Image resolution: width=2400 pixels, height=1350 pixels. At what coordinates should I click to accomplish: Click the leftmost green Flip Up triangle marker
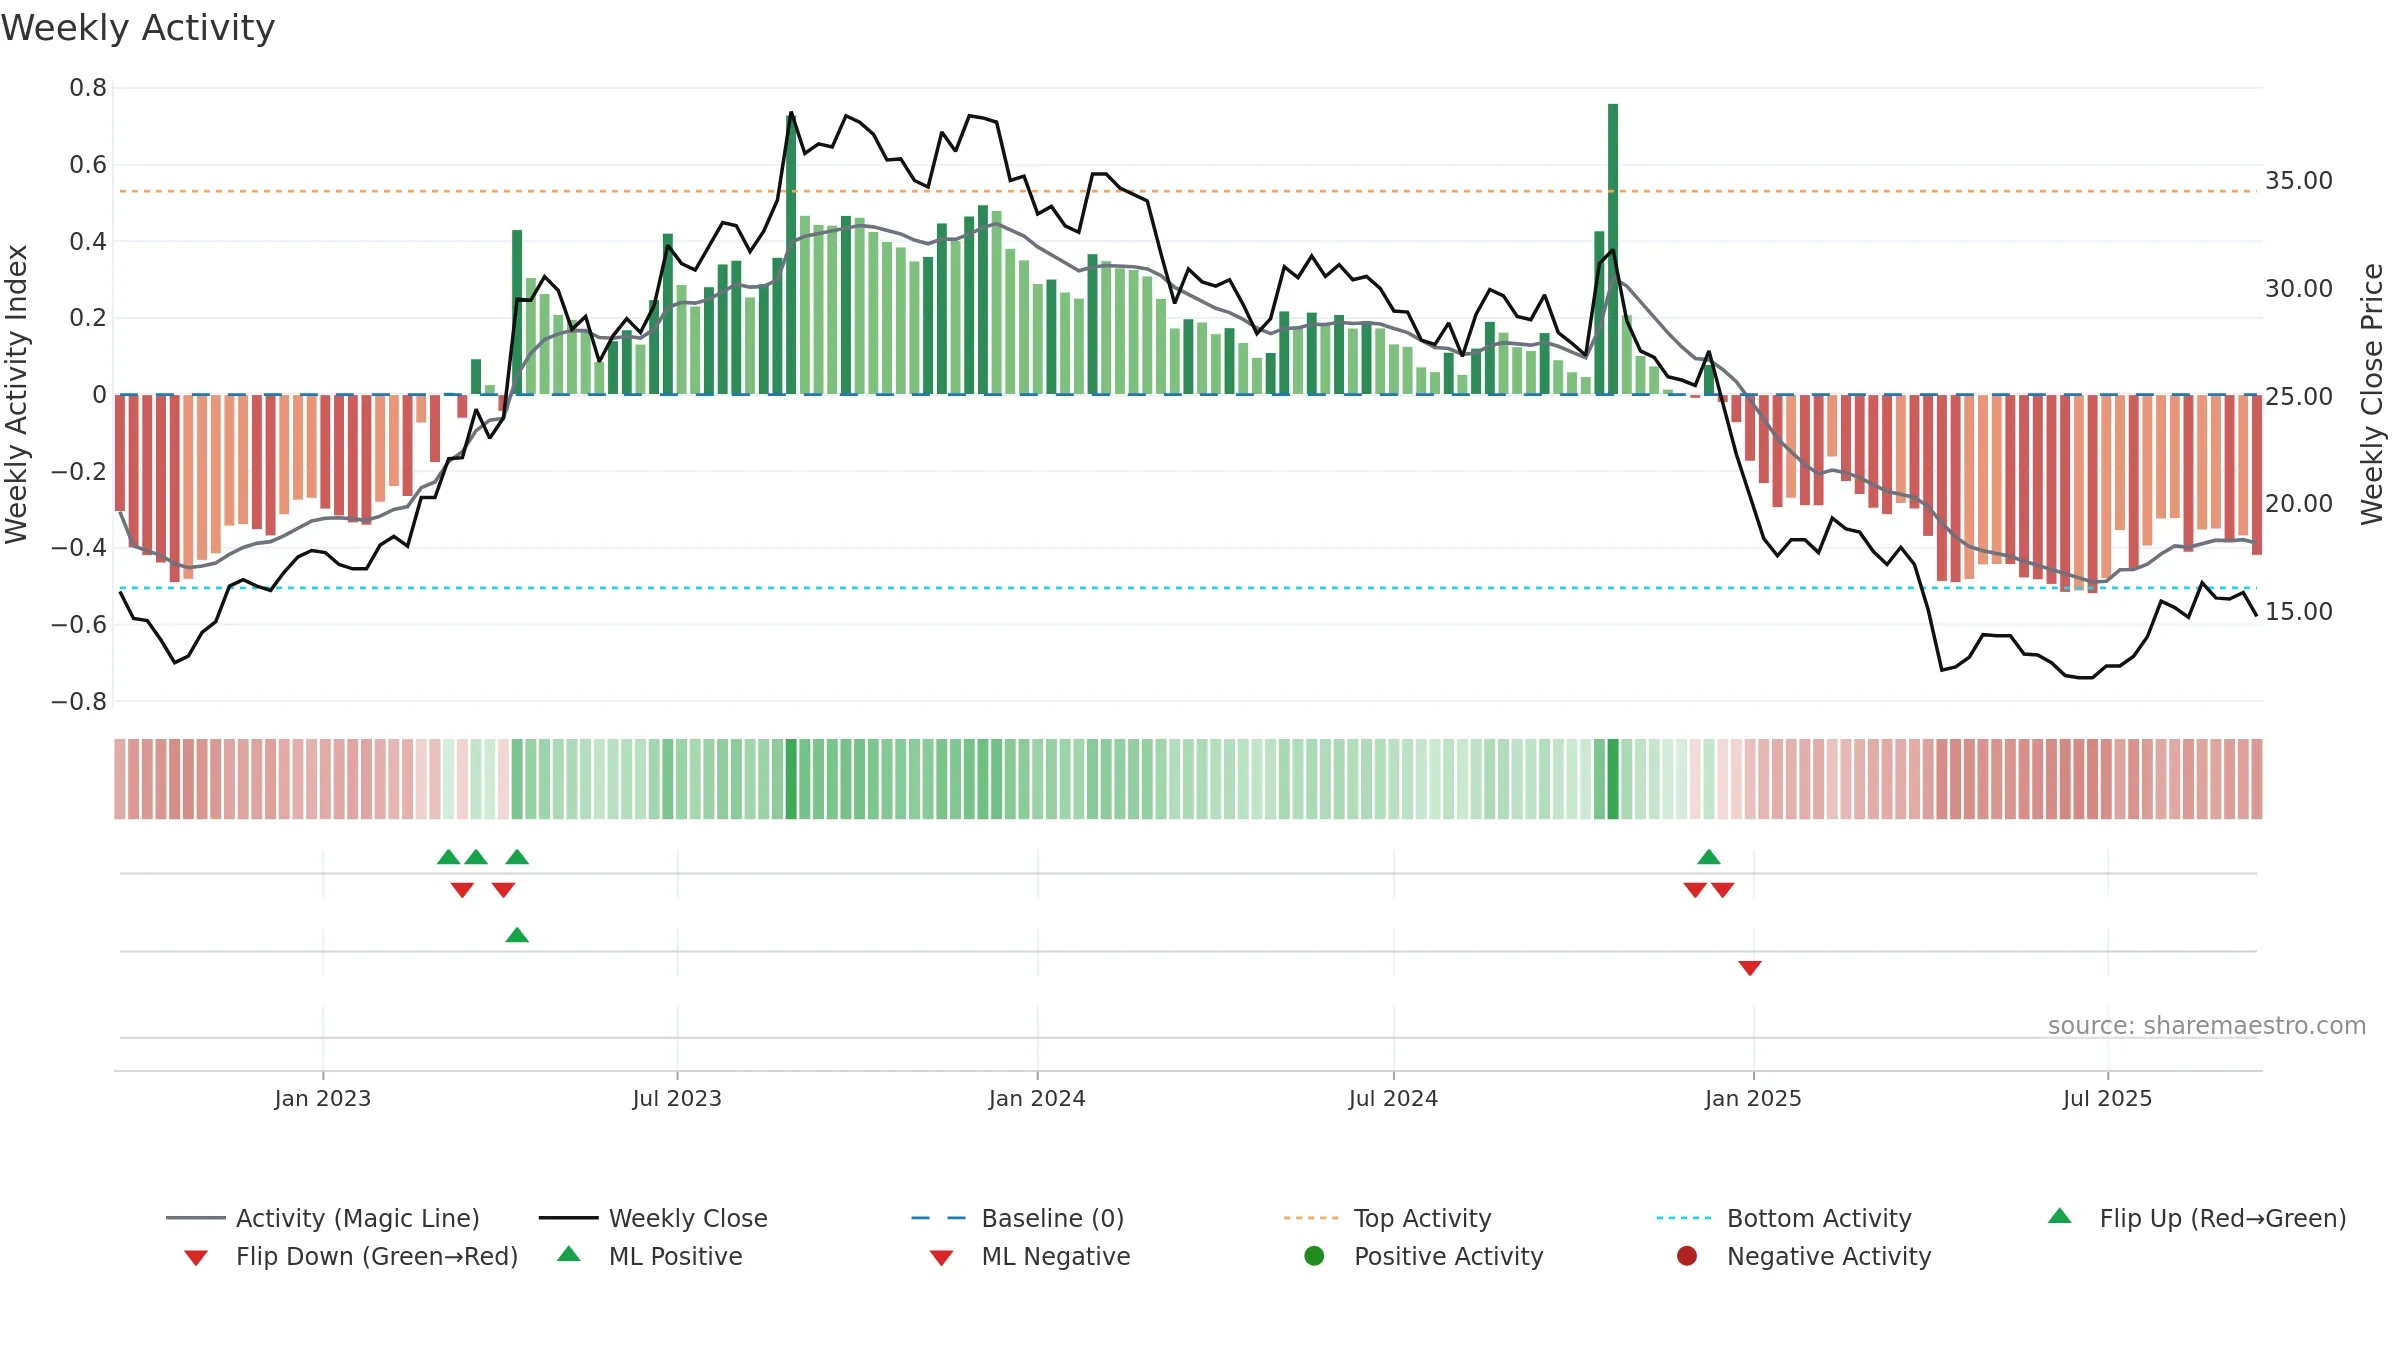click(449, 857)
